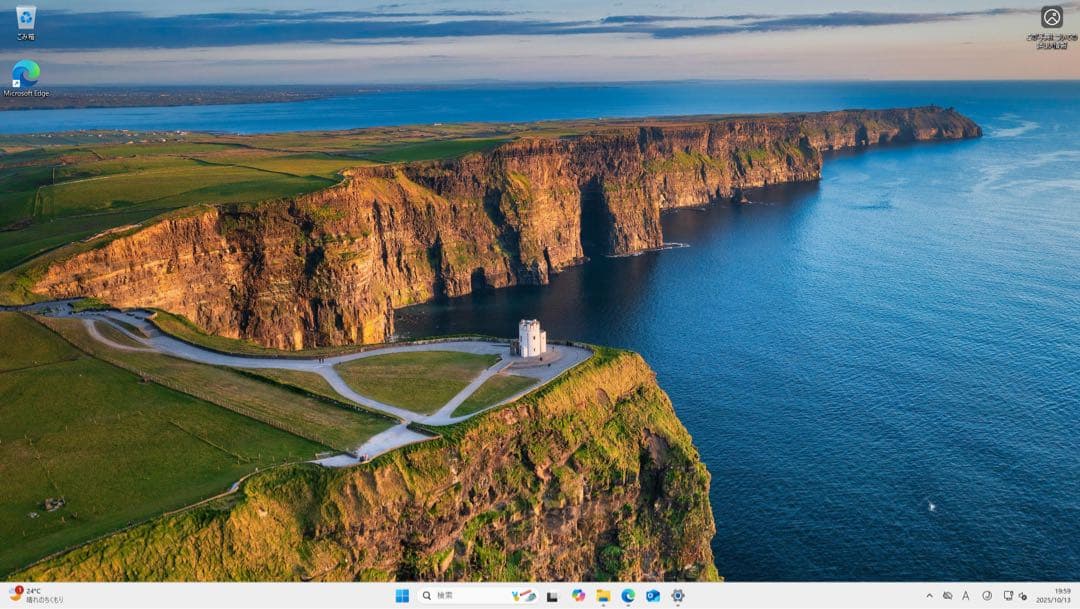Open the Windows Start menu

[x=402, y=596]
